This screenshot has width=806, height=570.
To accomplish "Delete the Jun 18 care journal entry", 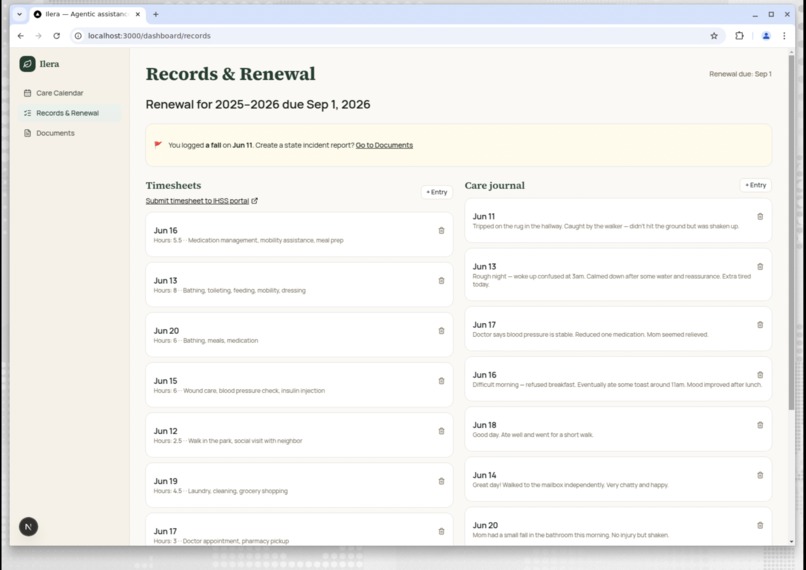I will click(760, 425).
